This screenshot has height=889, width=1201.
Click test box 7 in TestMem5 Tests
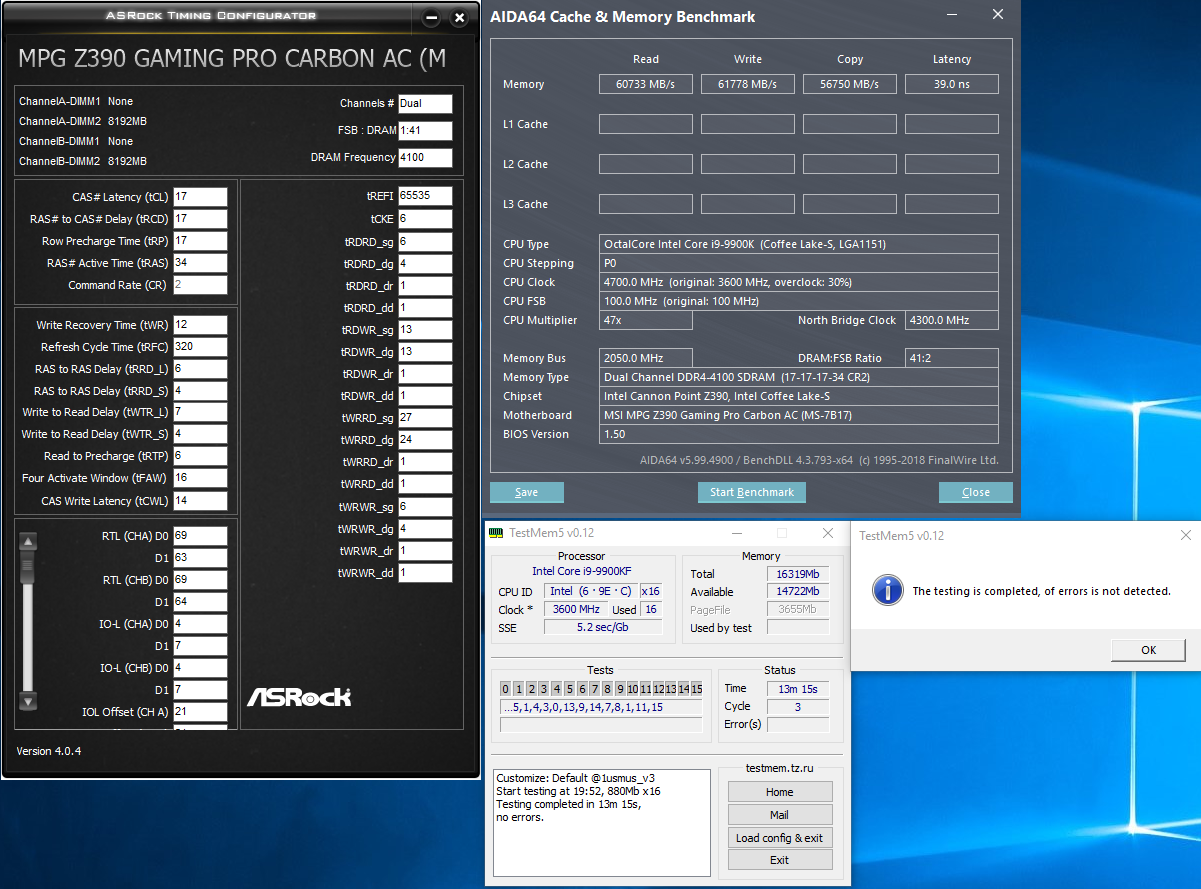pos(595,689)
